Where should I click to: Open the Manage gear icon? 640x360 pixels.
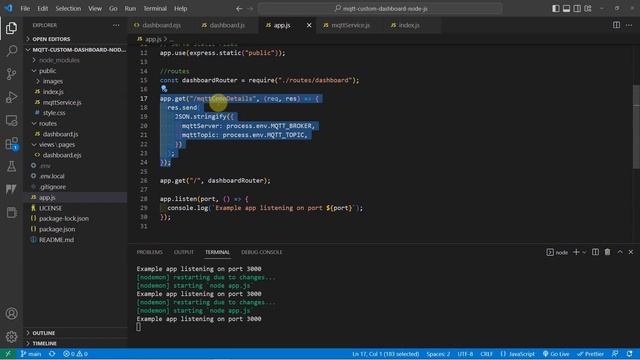click(11, 336)
